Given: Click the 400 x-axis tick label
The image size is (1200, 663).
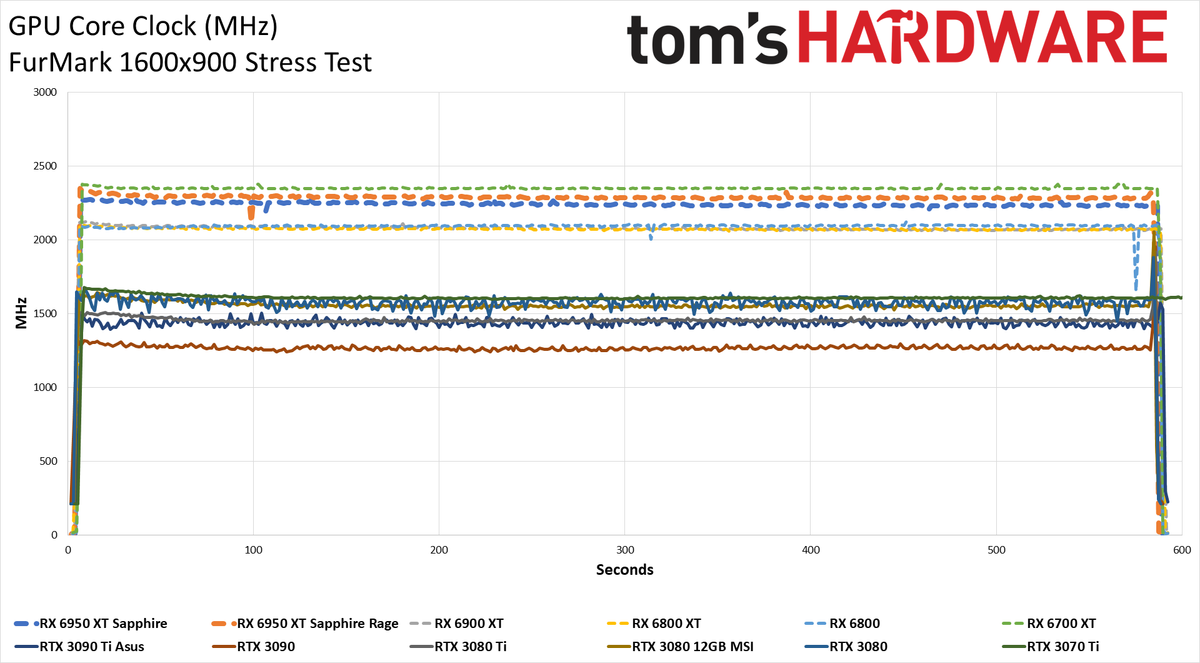Looking at the screenshot, I should click(x=811, y=550).
